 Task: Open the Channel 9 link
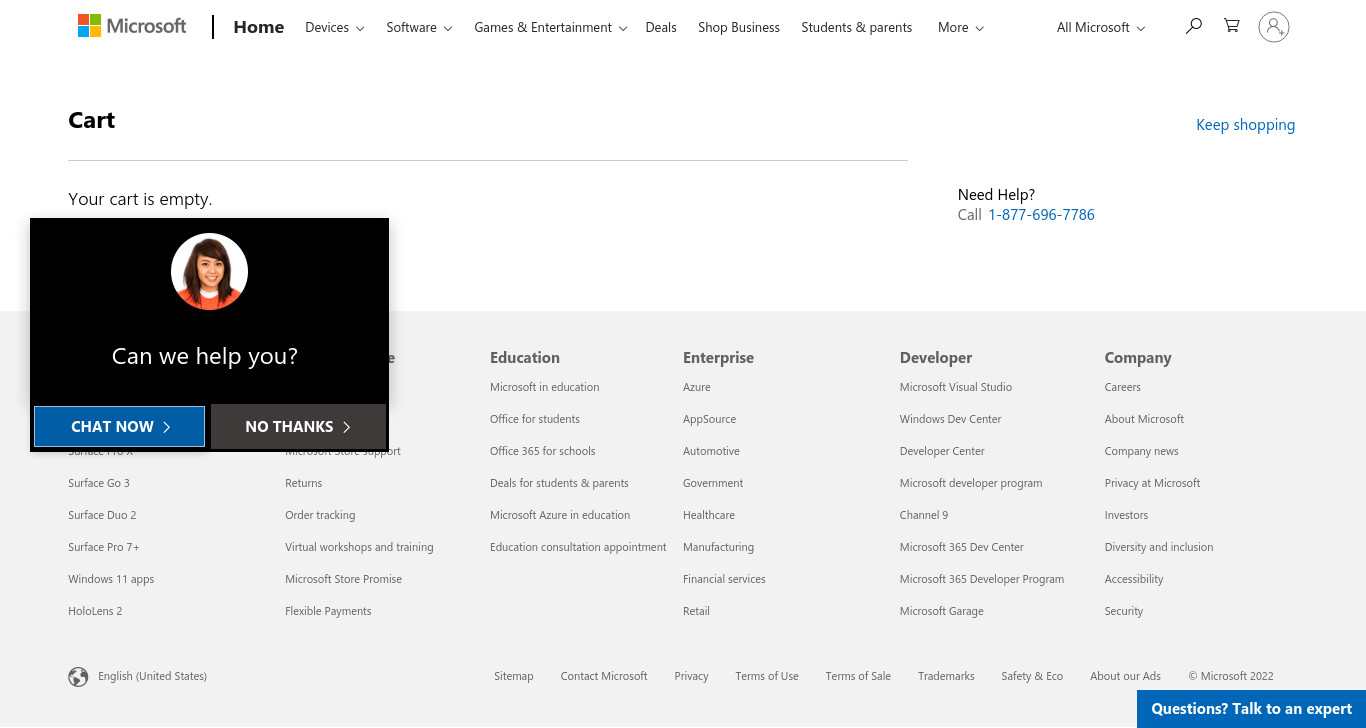[x=924, y=515]
